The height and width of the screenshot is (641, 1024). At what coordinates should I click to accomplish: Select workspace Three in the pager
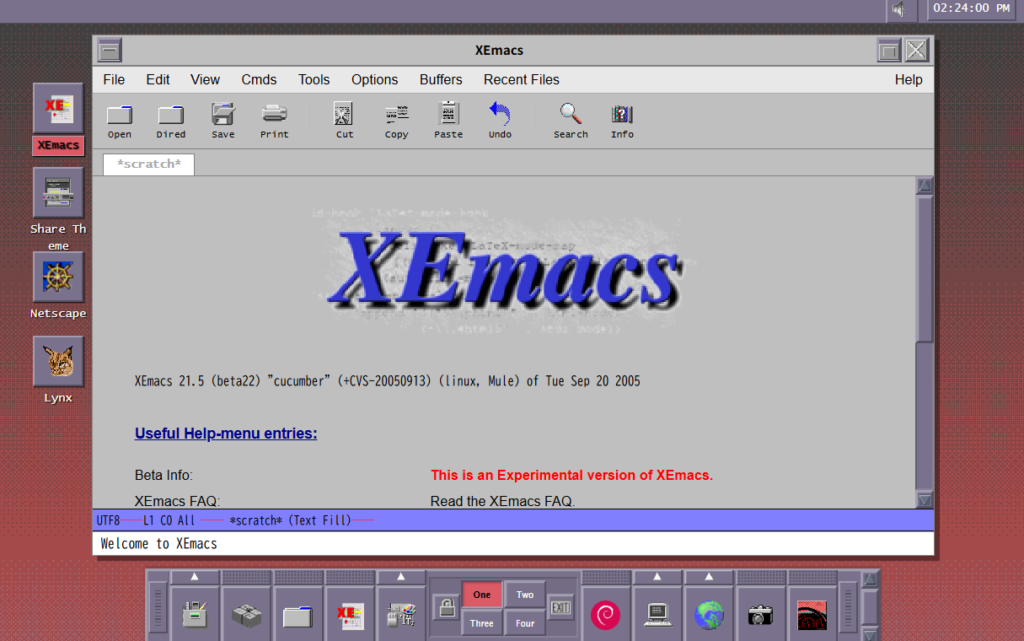coord(482,623)
